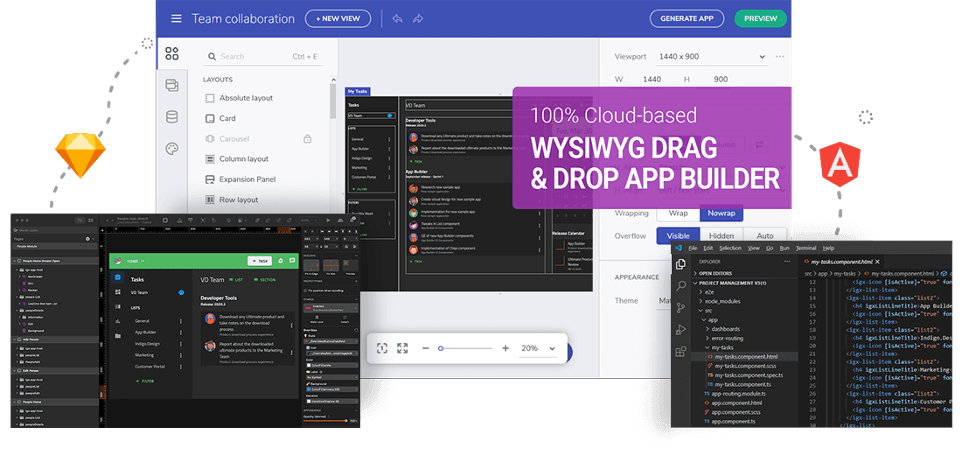Adjust the canvas zoom slider

click(x=465, y=348)
